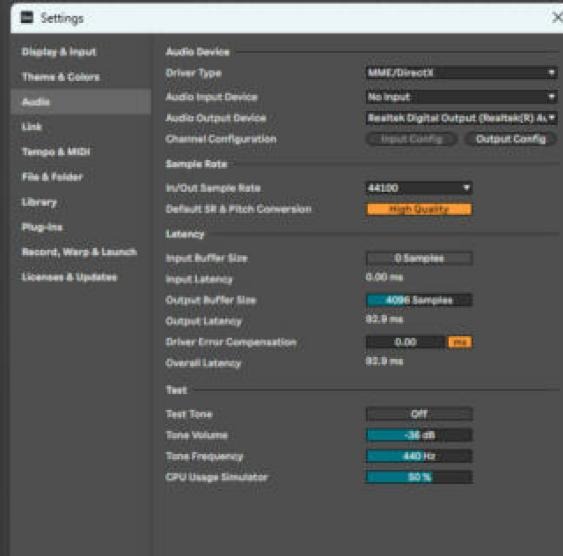Click the Sample Rate section heading

[x=196, y=164]
